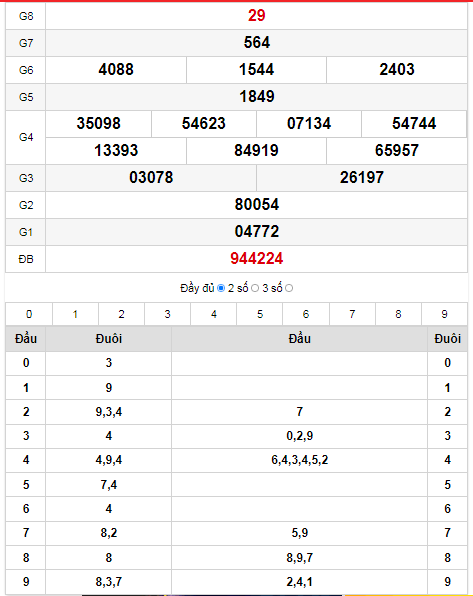Click G4 number 84919

(x=256, y=151)
